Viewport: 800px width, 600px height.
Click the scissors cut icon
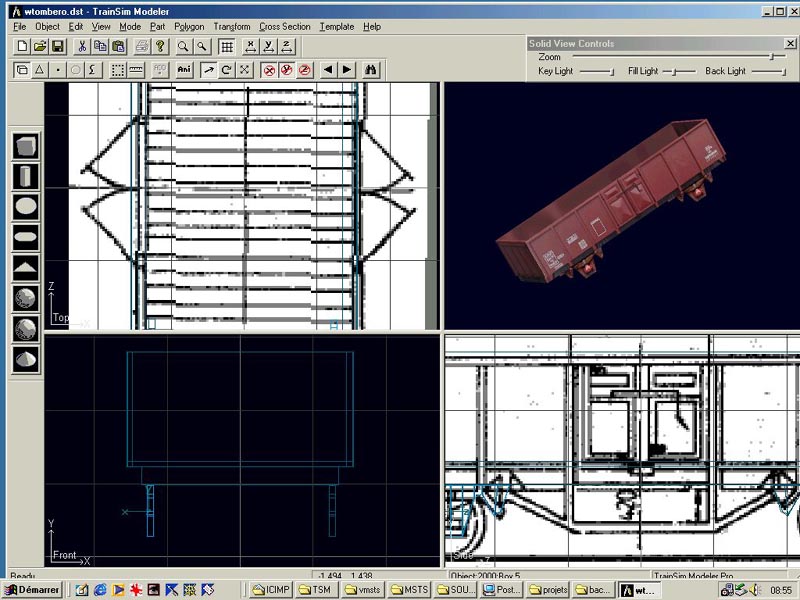tap(82, 47)
